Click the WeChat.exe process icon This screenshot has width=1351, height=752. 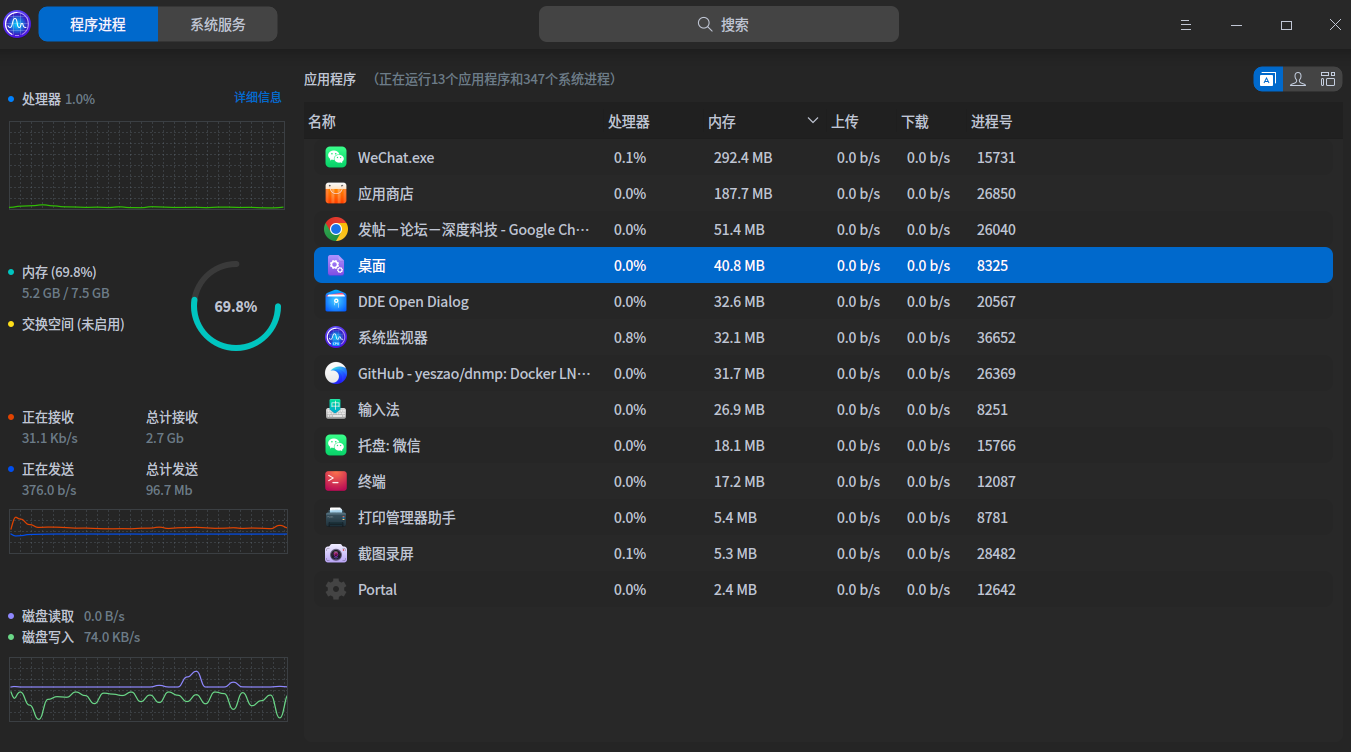[336, 157]
